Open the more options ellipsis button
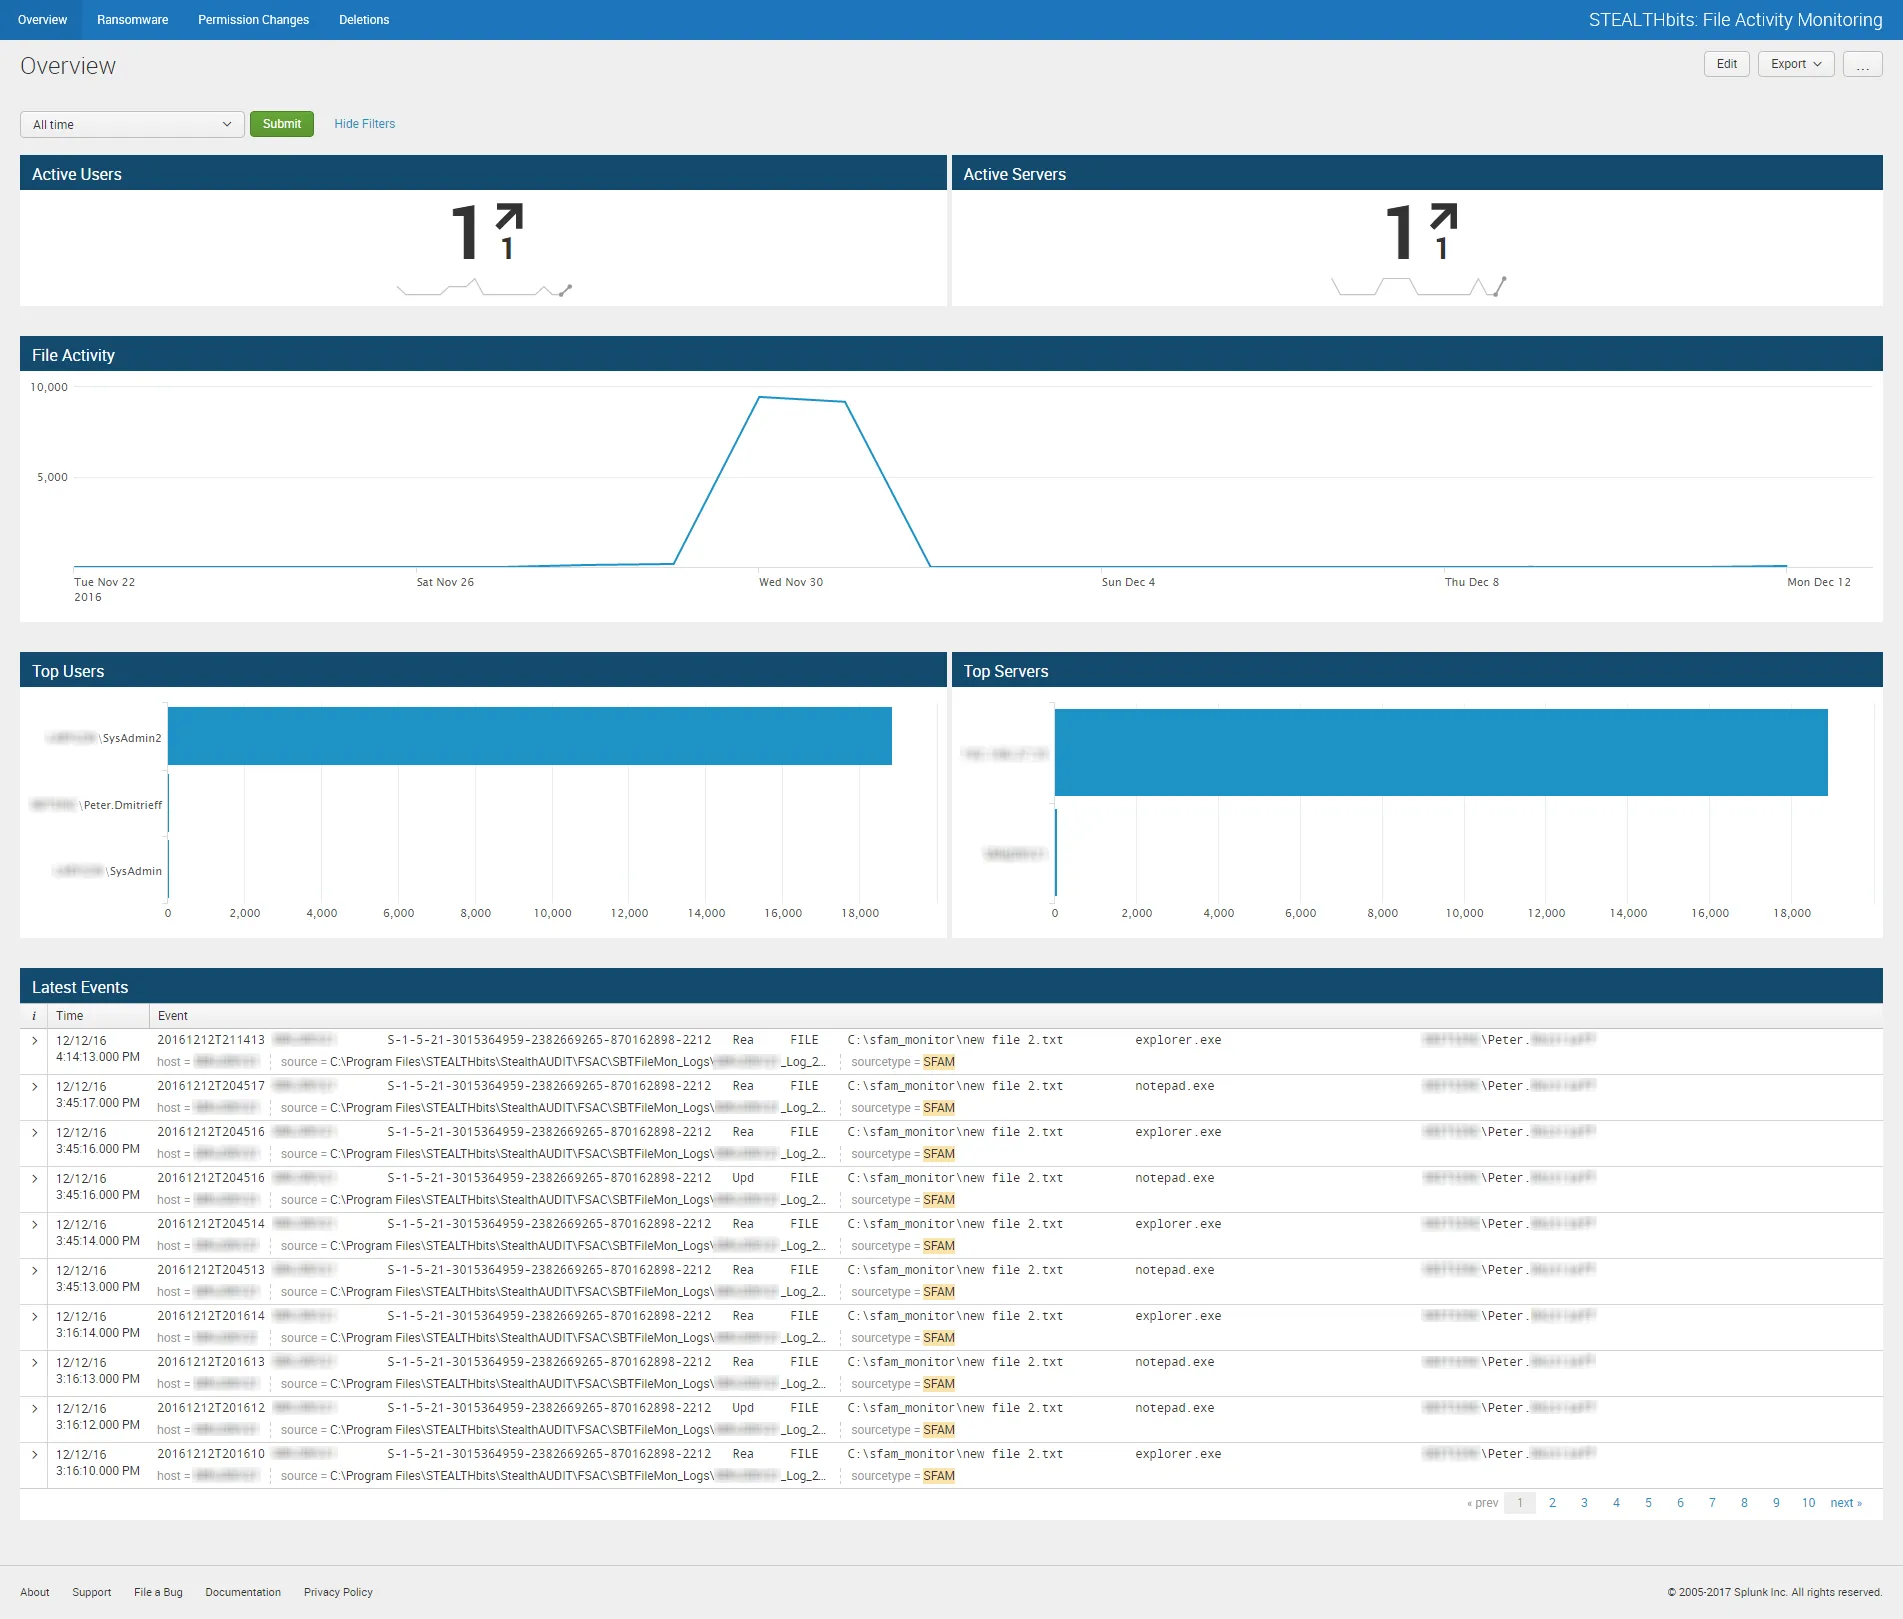1903x1619 pixels. (x=1862, y=64)
